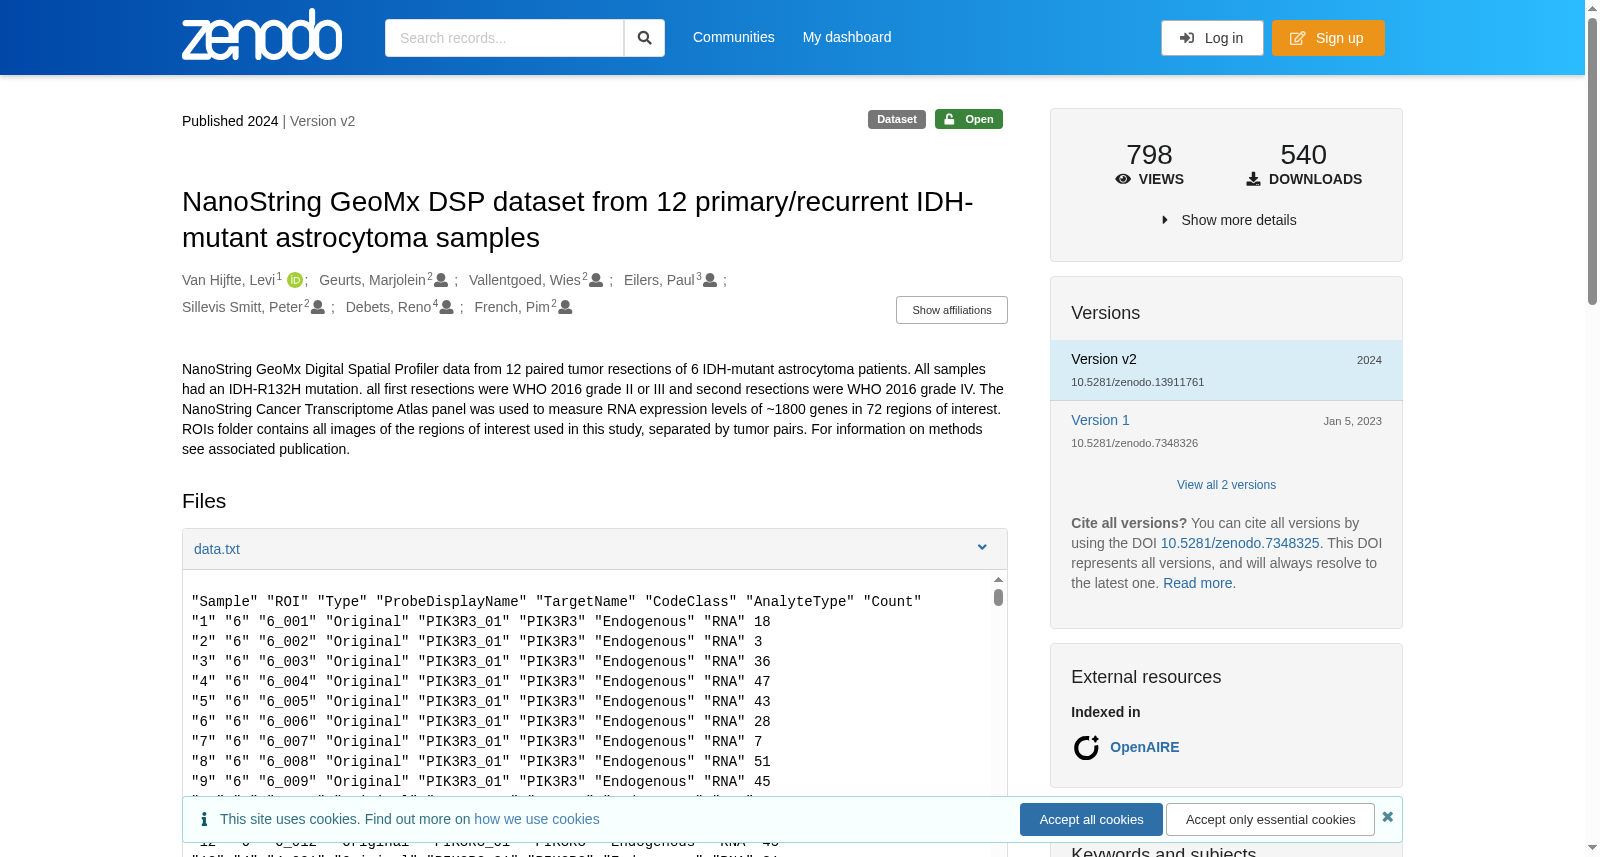This screenshot has height=857, width=1600.
Task: Focus the Search records input field
Action: (x=504, y=38)
